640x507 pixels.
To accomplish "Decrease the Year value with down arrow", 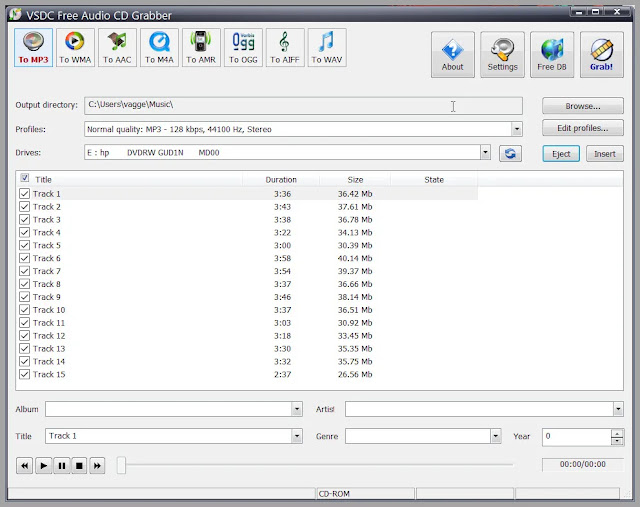I will tap(617, 441).
